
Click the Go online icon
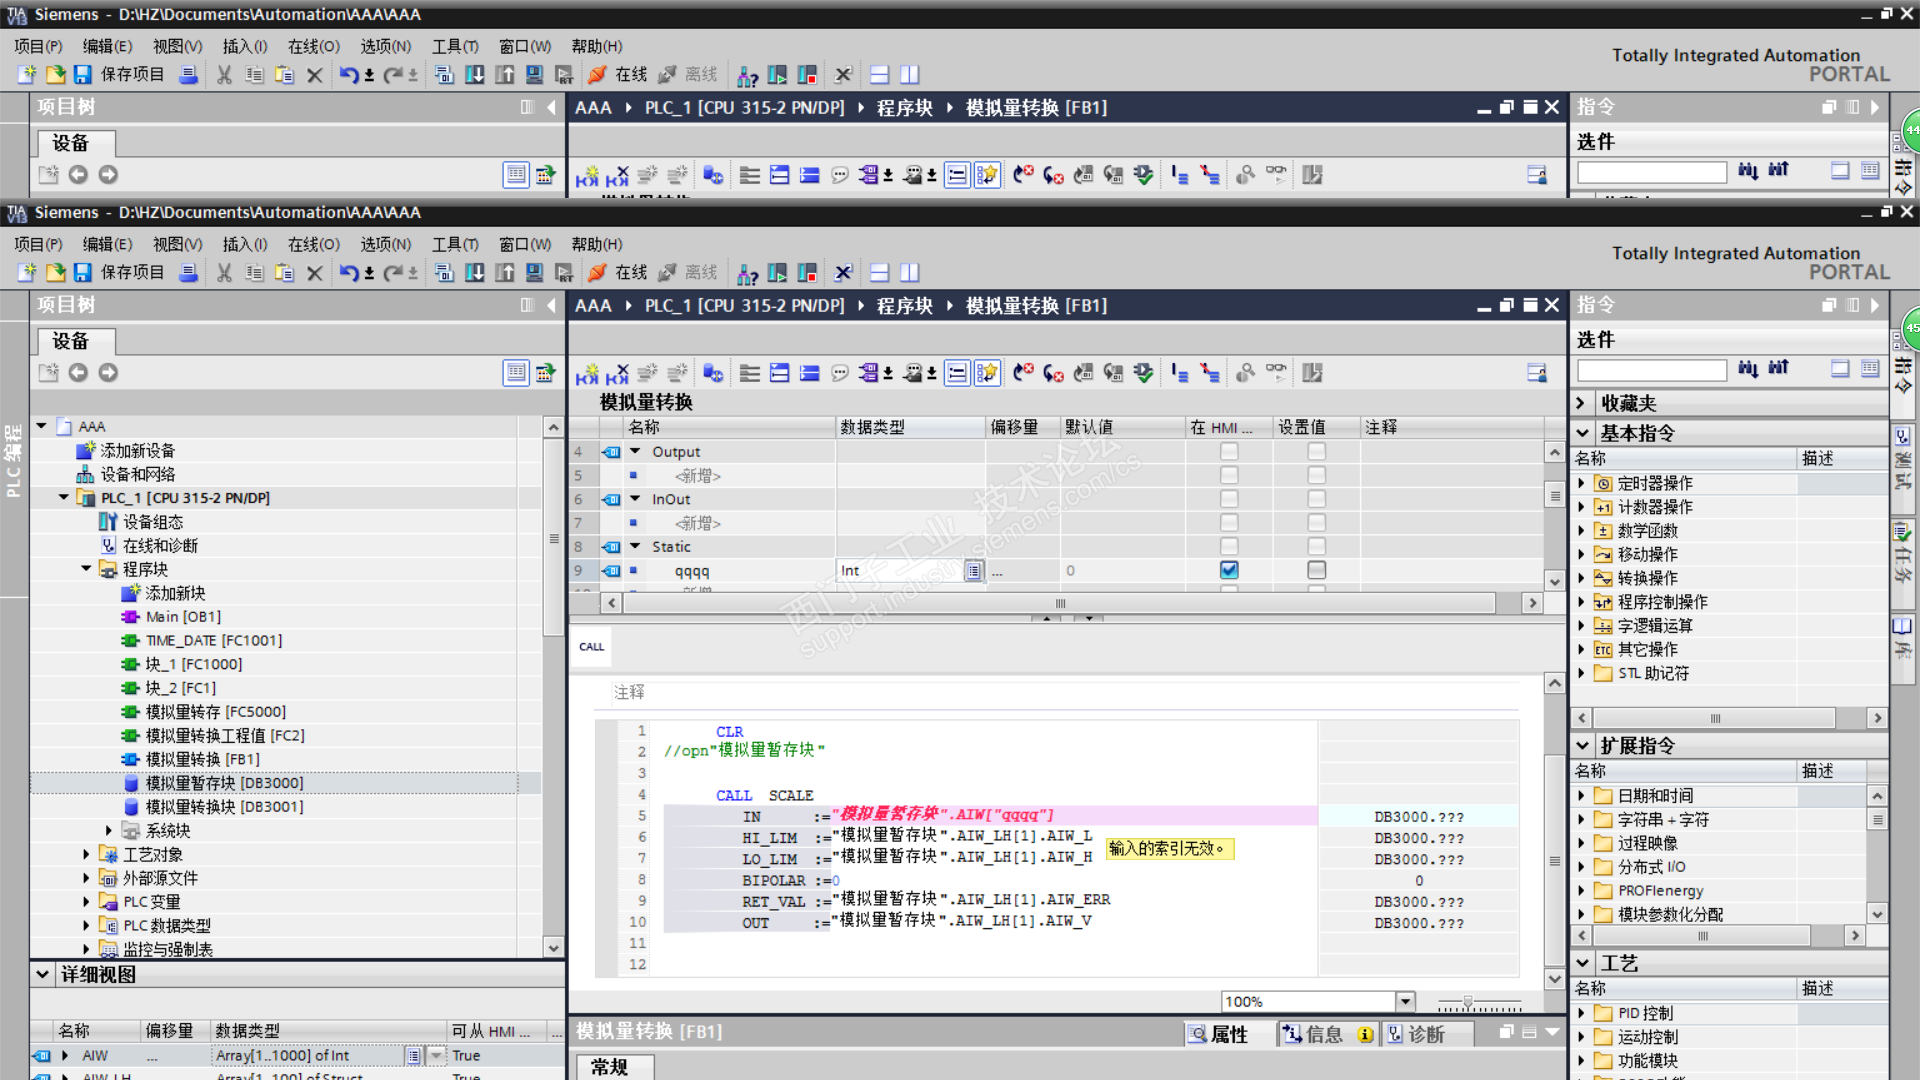[598, 272]
